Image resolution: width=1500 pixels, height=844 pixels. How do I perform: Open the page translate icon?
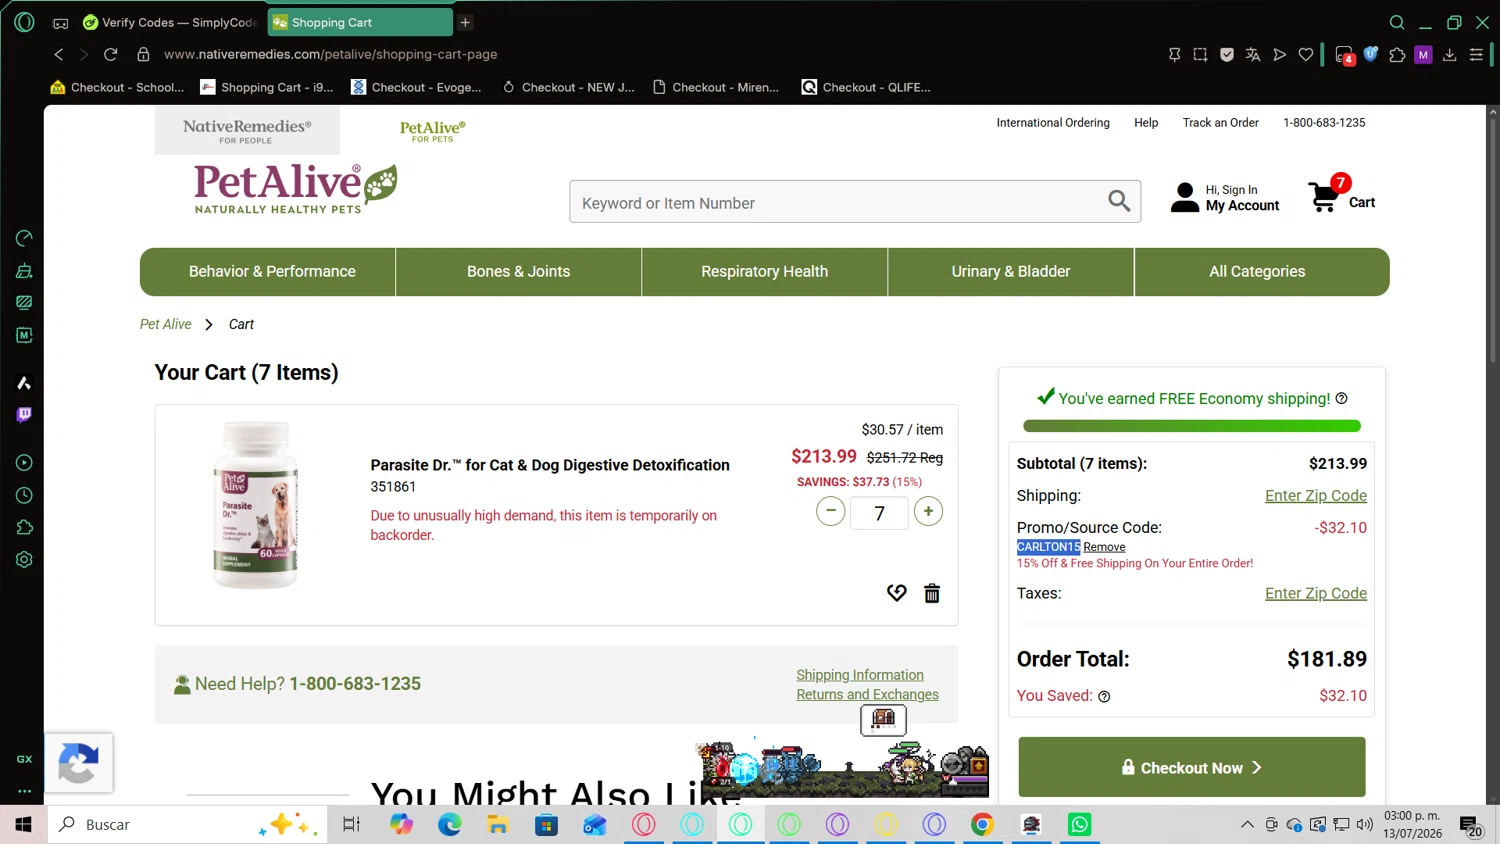click(x=1253, y=55)
